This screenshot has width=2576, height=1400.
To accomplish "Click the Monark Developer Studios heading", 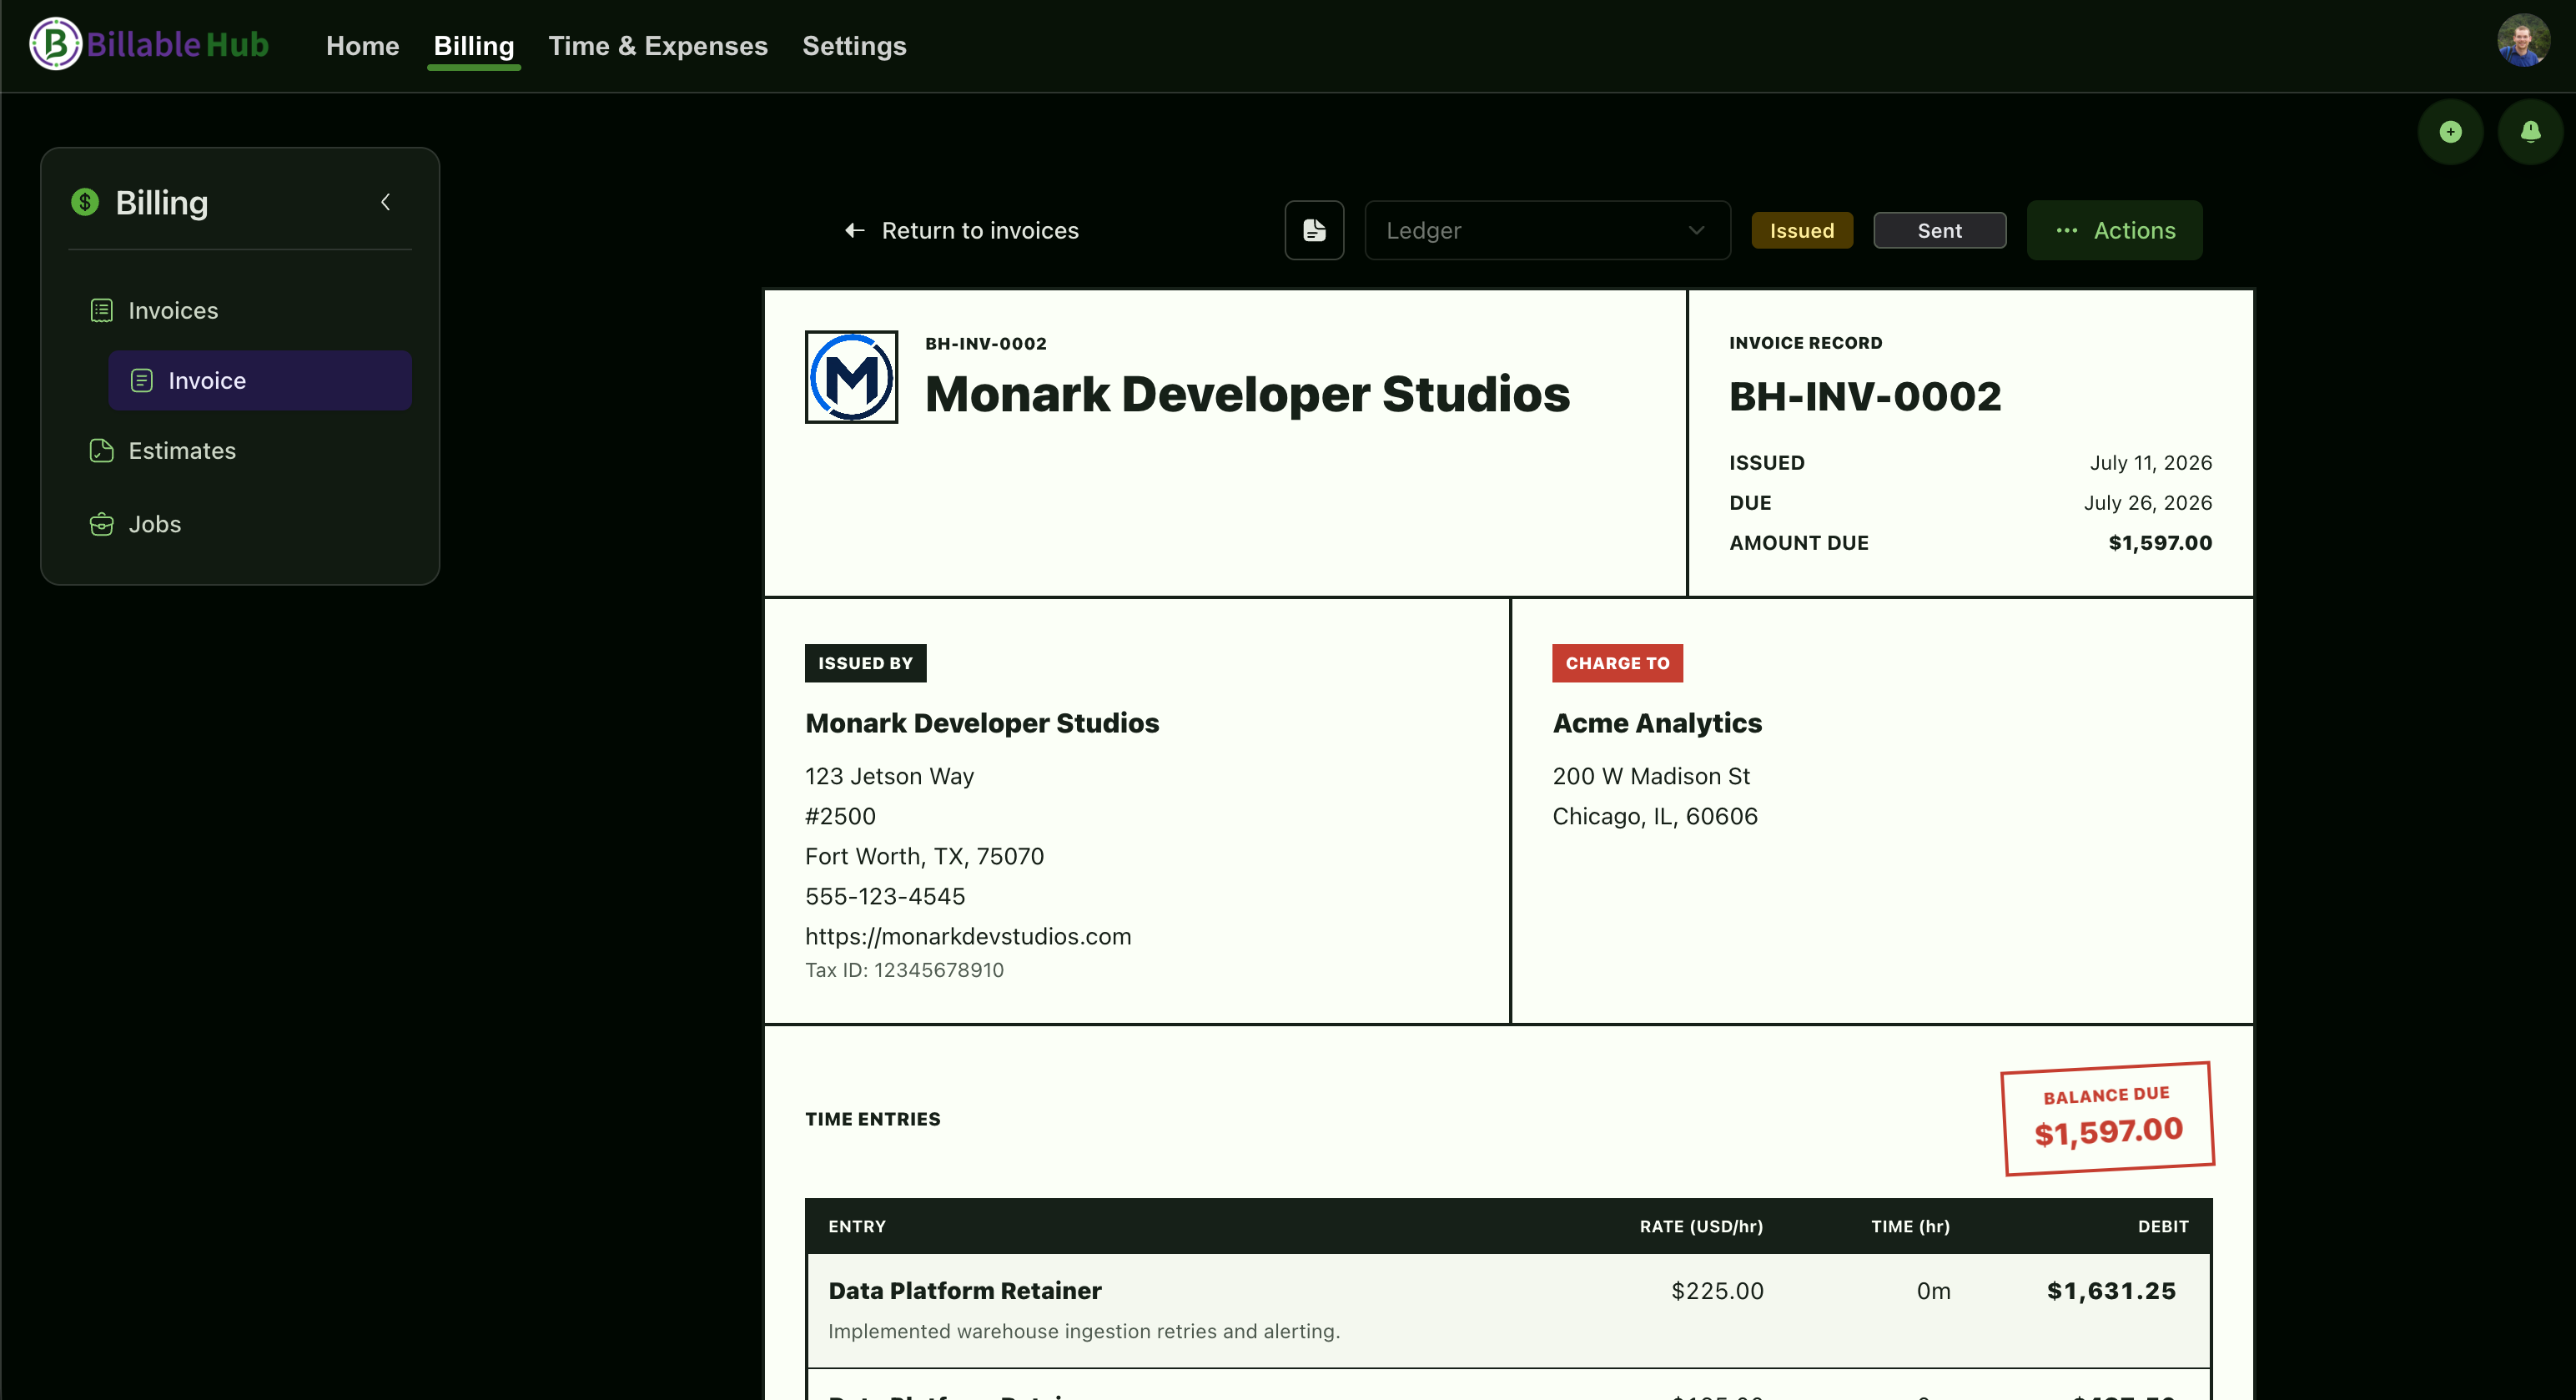I will tap(1247, 394).
